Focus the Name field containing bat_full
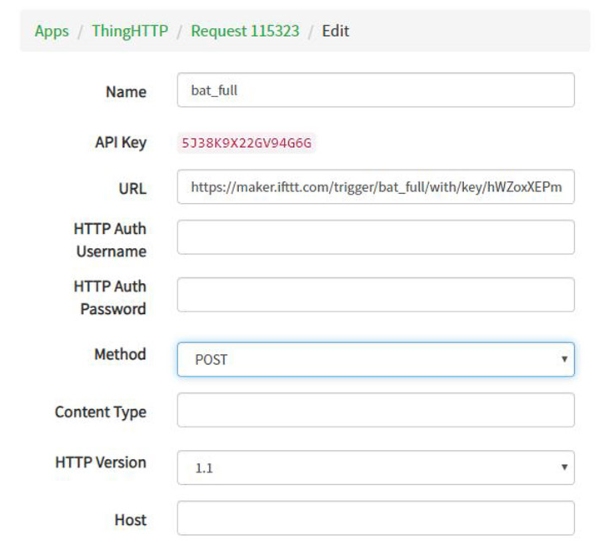This screenshot has height=542, width=605. (x=375, y=90)
